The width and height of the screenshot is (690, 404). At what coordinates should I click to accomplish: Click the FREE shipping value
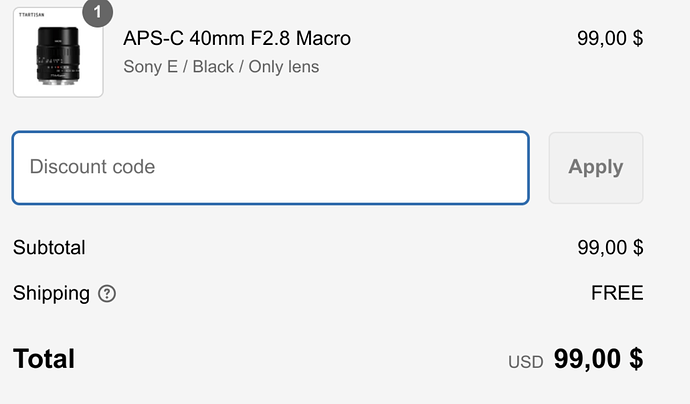tap(617, 293)
